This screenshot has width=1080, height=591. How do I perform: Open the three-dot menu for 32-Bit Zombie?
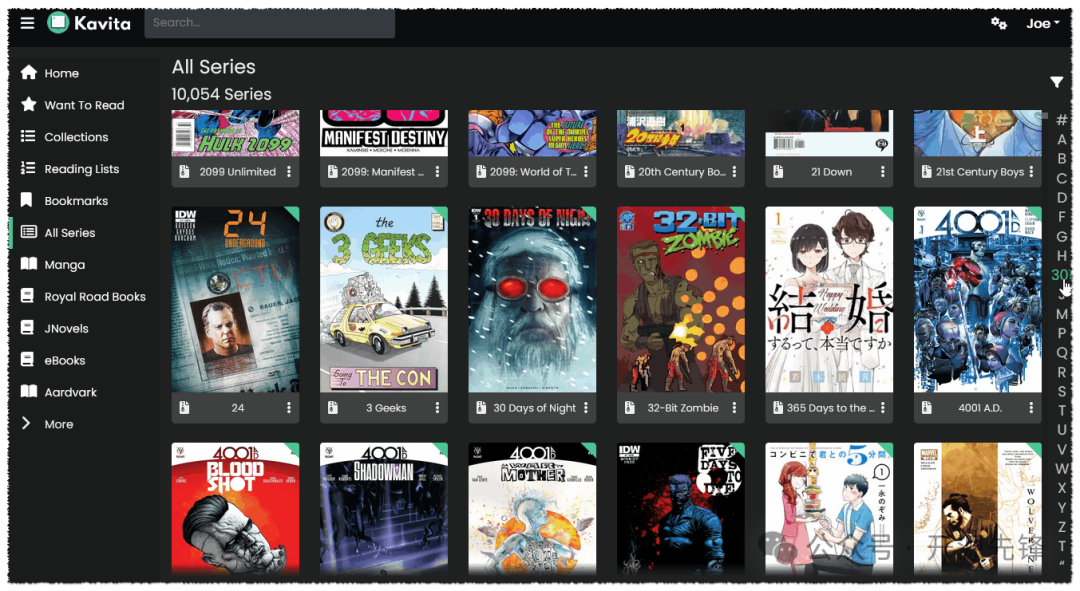coord(734,408)
